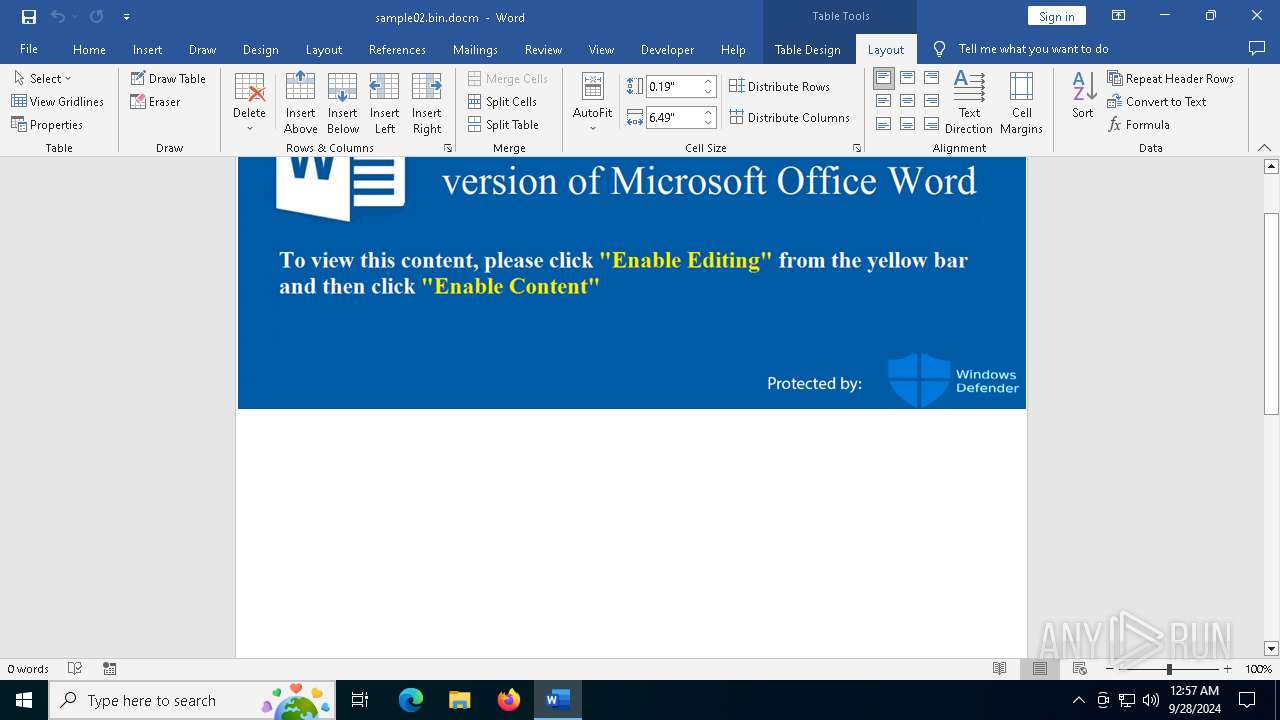Image resolution: width=1280 pixels, height=720 pixels.
Task: Click Insert Left
Action: pyautogui.click(x=384, y=103)
